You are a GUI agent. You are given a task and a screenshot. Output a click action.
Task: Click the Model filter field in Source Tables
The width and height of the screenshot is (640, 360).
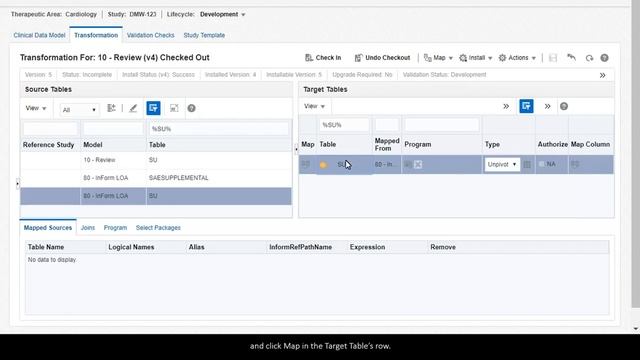pyautogui.click(x=113, y=129)
